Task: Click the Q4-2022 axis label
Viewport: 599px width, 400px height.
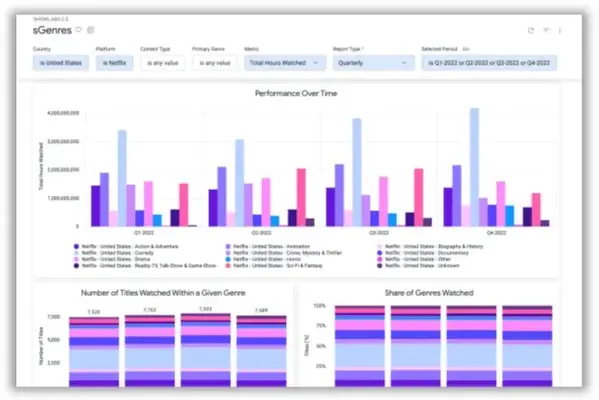Action: click(496, 233)
